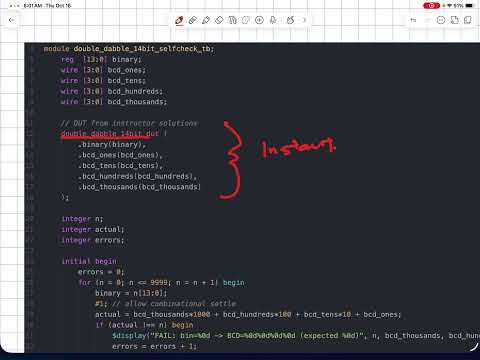The width and height of the screenshot is (480, 360).
Task: Click wire bcd_ones declaration
Action: [103, 70]
